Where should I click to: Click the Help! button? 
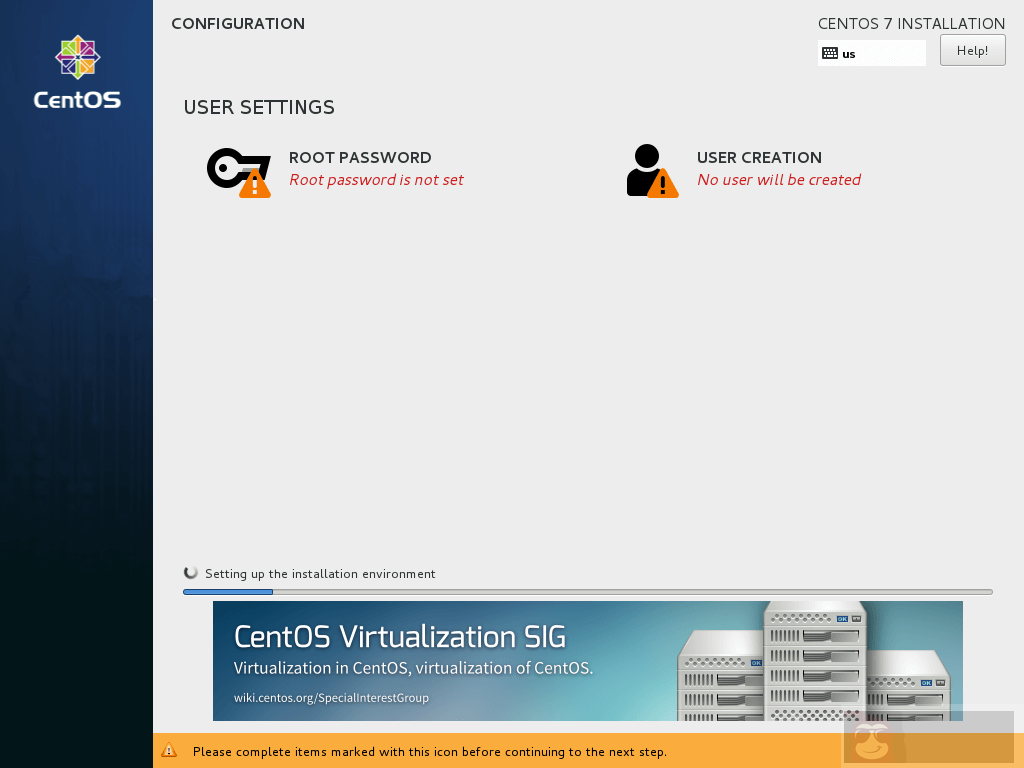click(x=971, y=49)
